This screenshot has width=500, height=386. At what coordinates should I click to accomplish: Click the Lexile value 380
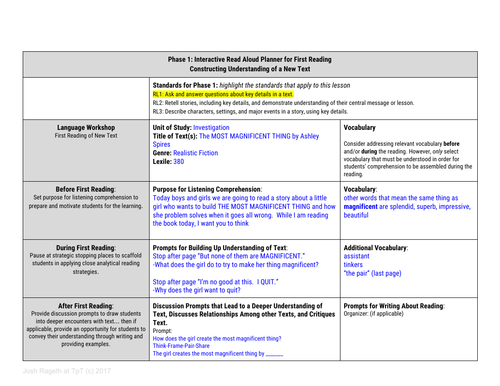pyautogui.click(x=179, y=162)
